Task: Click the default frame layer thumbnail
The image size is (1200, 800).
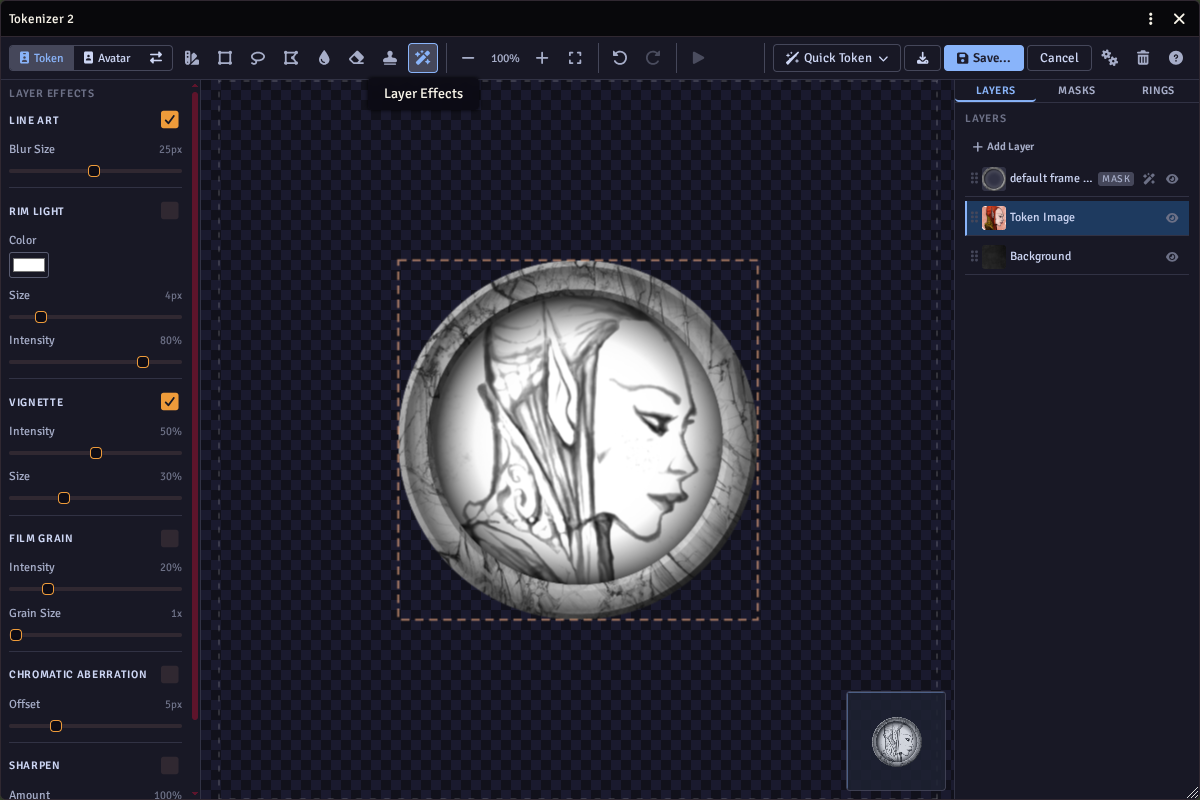Action: [x=994, y=179]
